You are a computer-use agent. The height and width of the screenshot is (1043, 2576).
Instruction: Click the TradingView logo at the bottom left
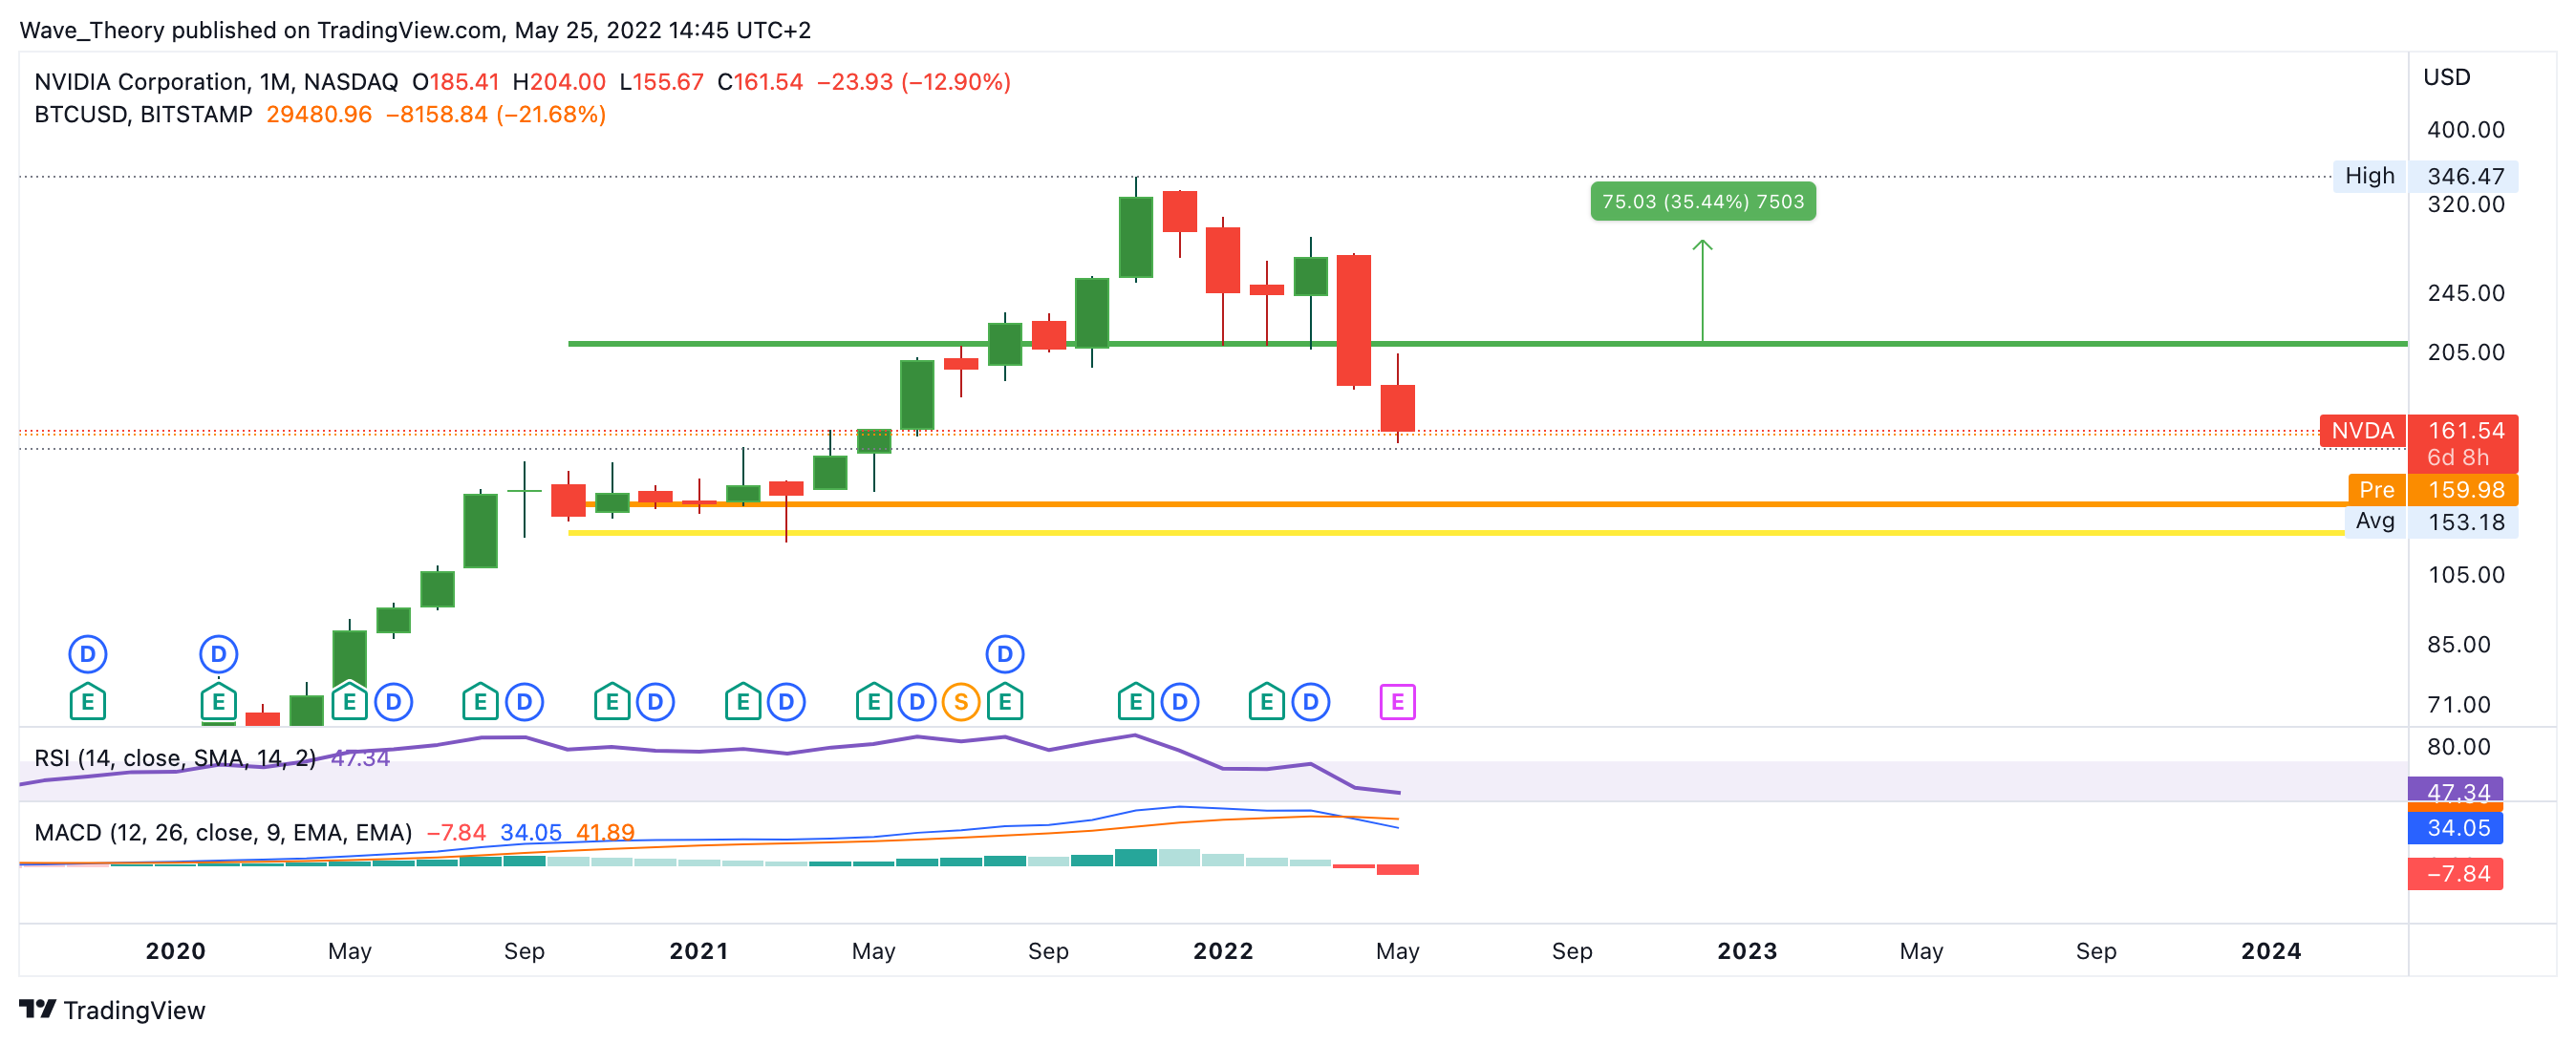(x=112, y=1010)
